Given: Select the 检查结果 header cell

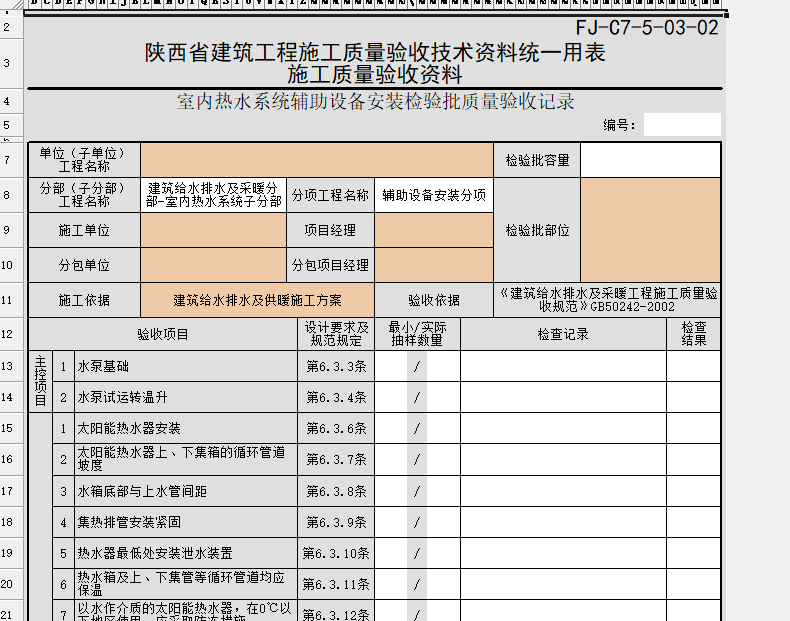Looking at the screenshot, I should tap(694, 334).
